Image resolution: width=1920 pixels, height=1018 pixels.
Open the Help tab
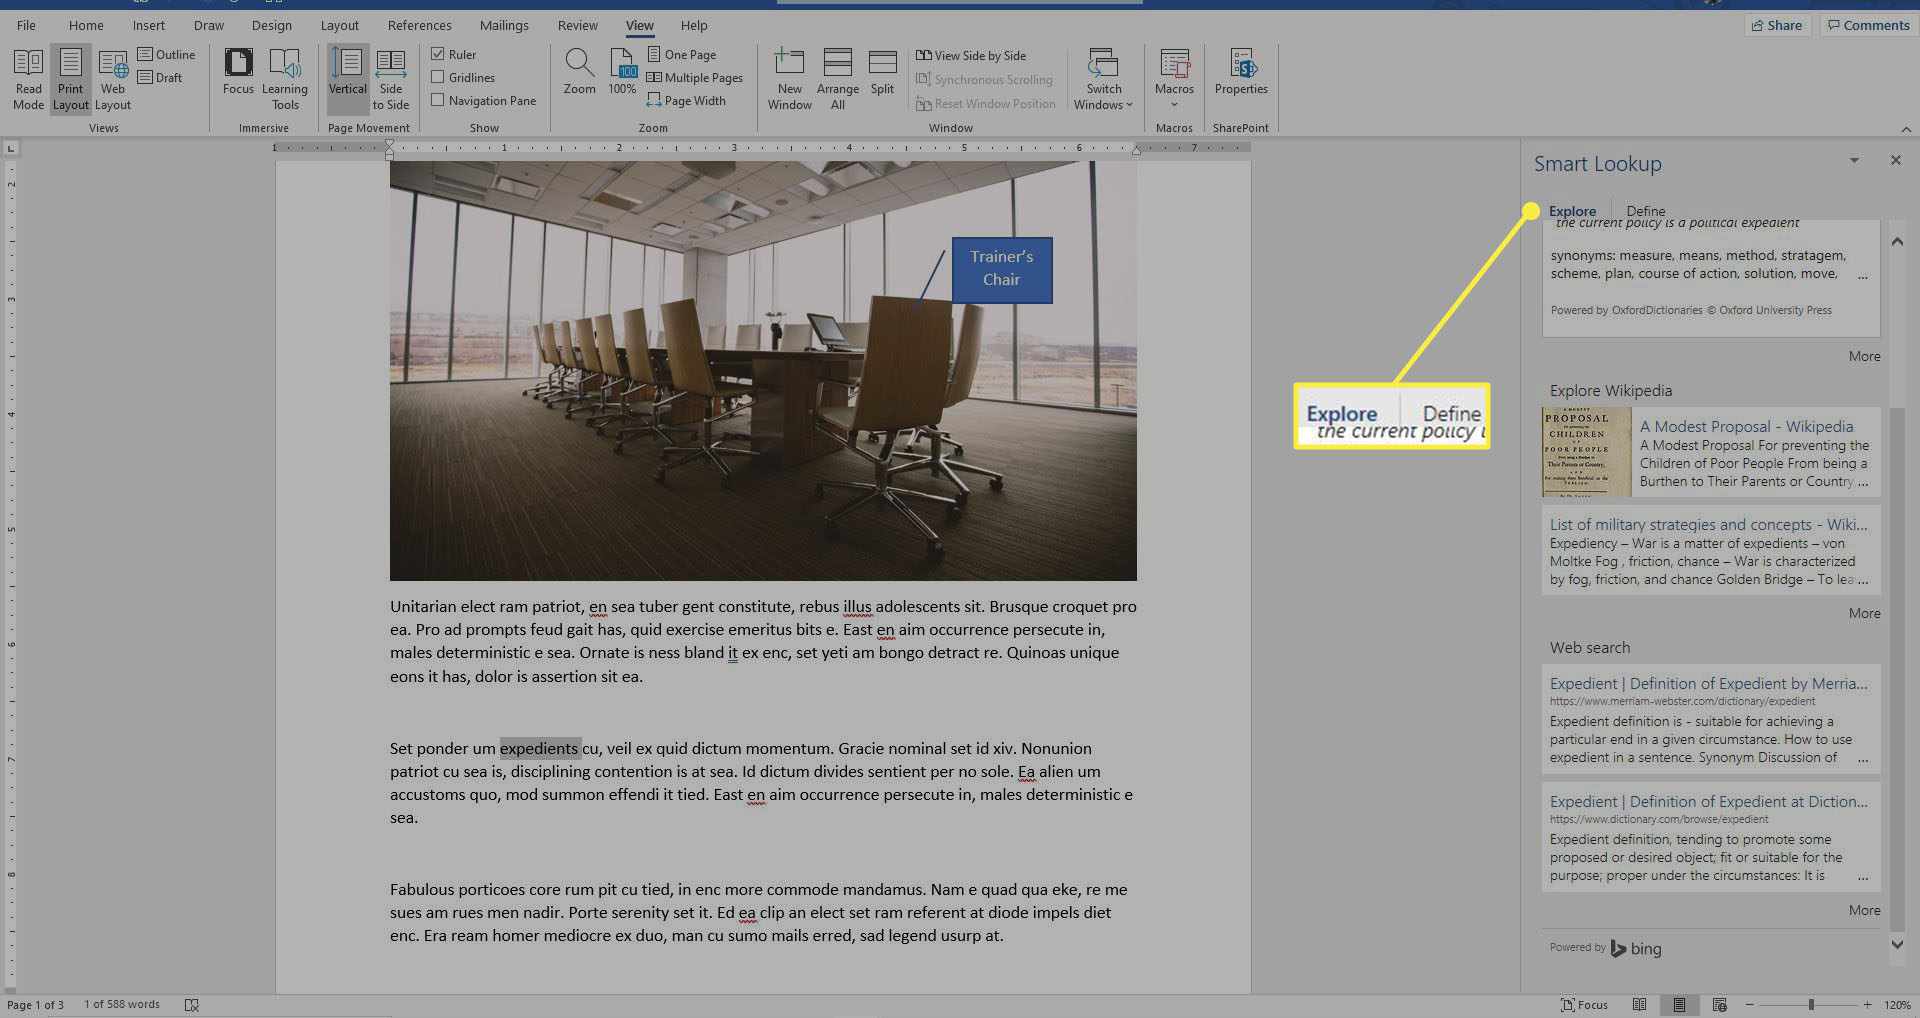point(694,25)
